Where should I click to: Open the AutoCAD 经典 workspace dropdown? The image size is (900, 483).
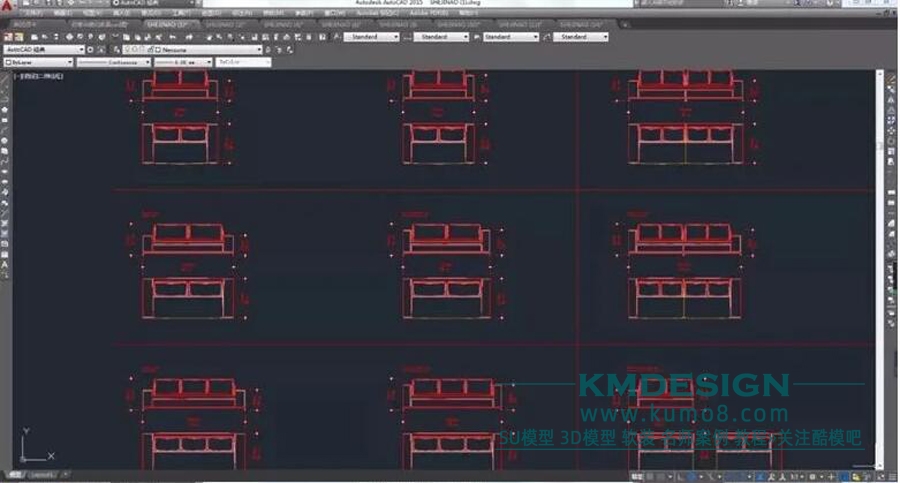point(44,49)
